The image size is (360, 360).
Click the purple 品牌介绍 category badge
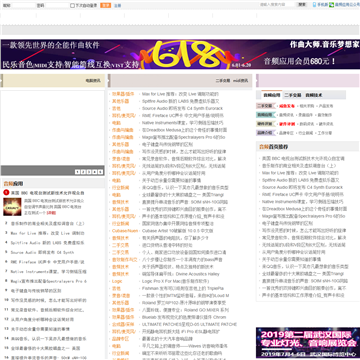click(x=265, y=133)
